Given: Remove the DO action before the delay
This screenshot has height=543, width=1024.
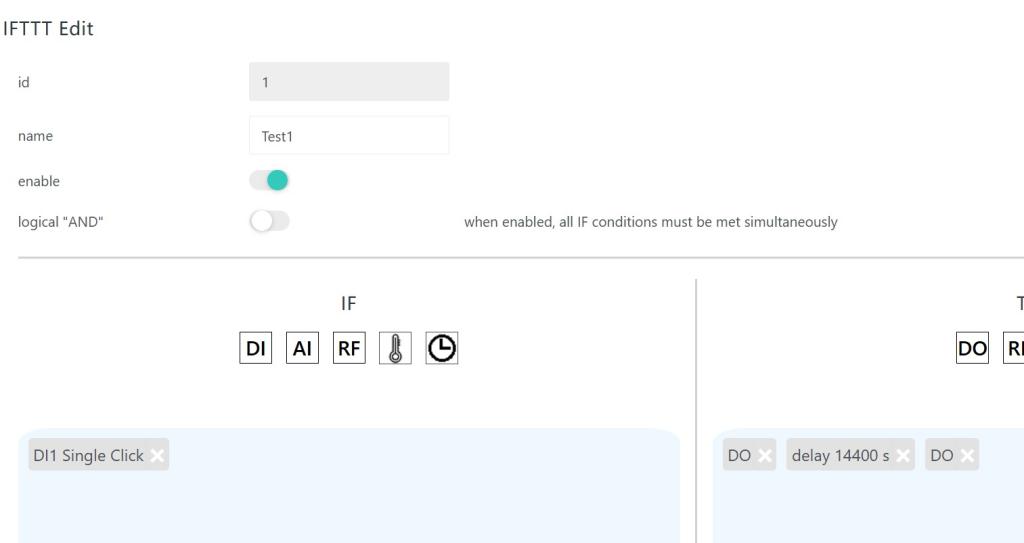Looking at the screenshot, I should pyautogui.click(x=765, y=456).
